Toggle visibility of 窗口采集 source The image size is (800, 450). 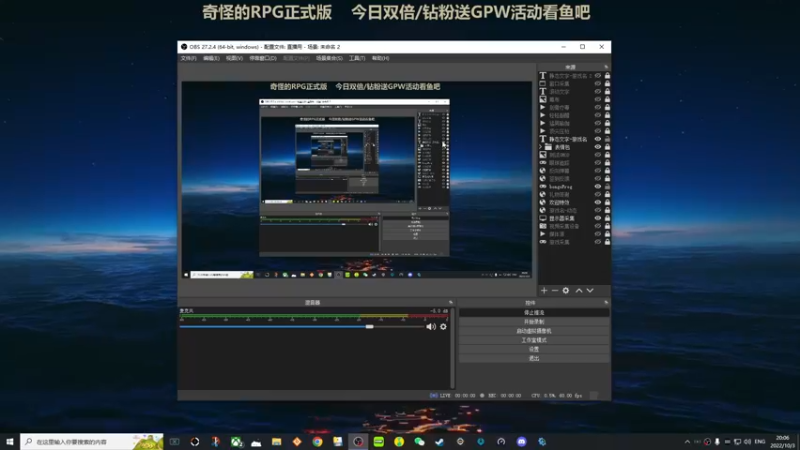[598, 84]
